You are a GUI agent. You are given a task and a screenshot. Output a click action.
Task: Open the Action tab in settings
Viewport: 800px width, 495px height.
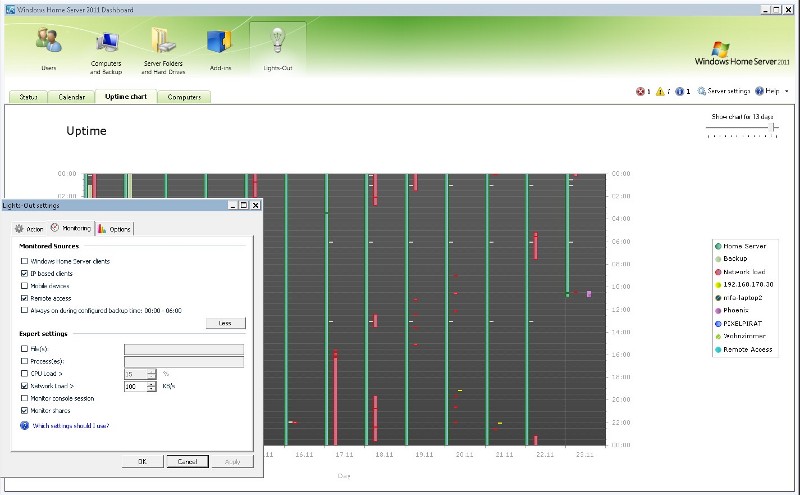(29, 229)
